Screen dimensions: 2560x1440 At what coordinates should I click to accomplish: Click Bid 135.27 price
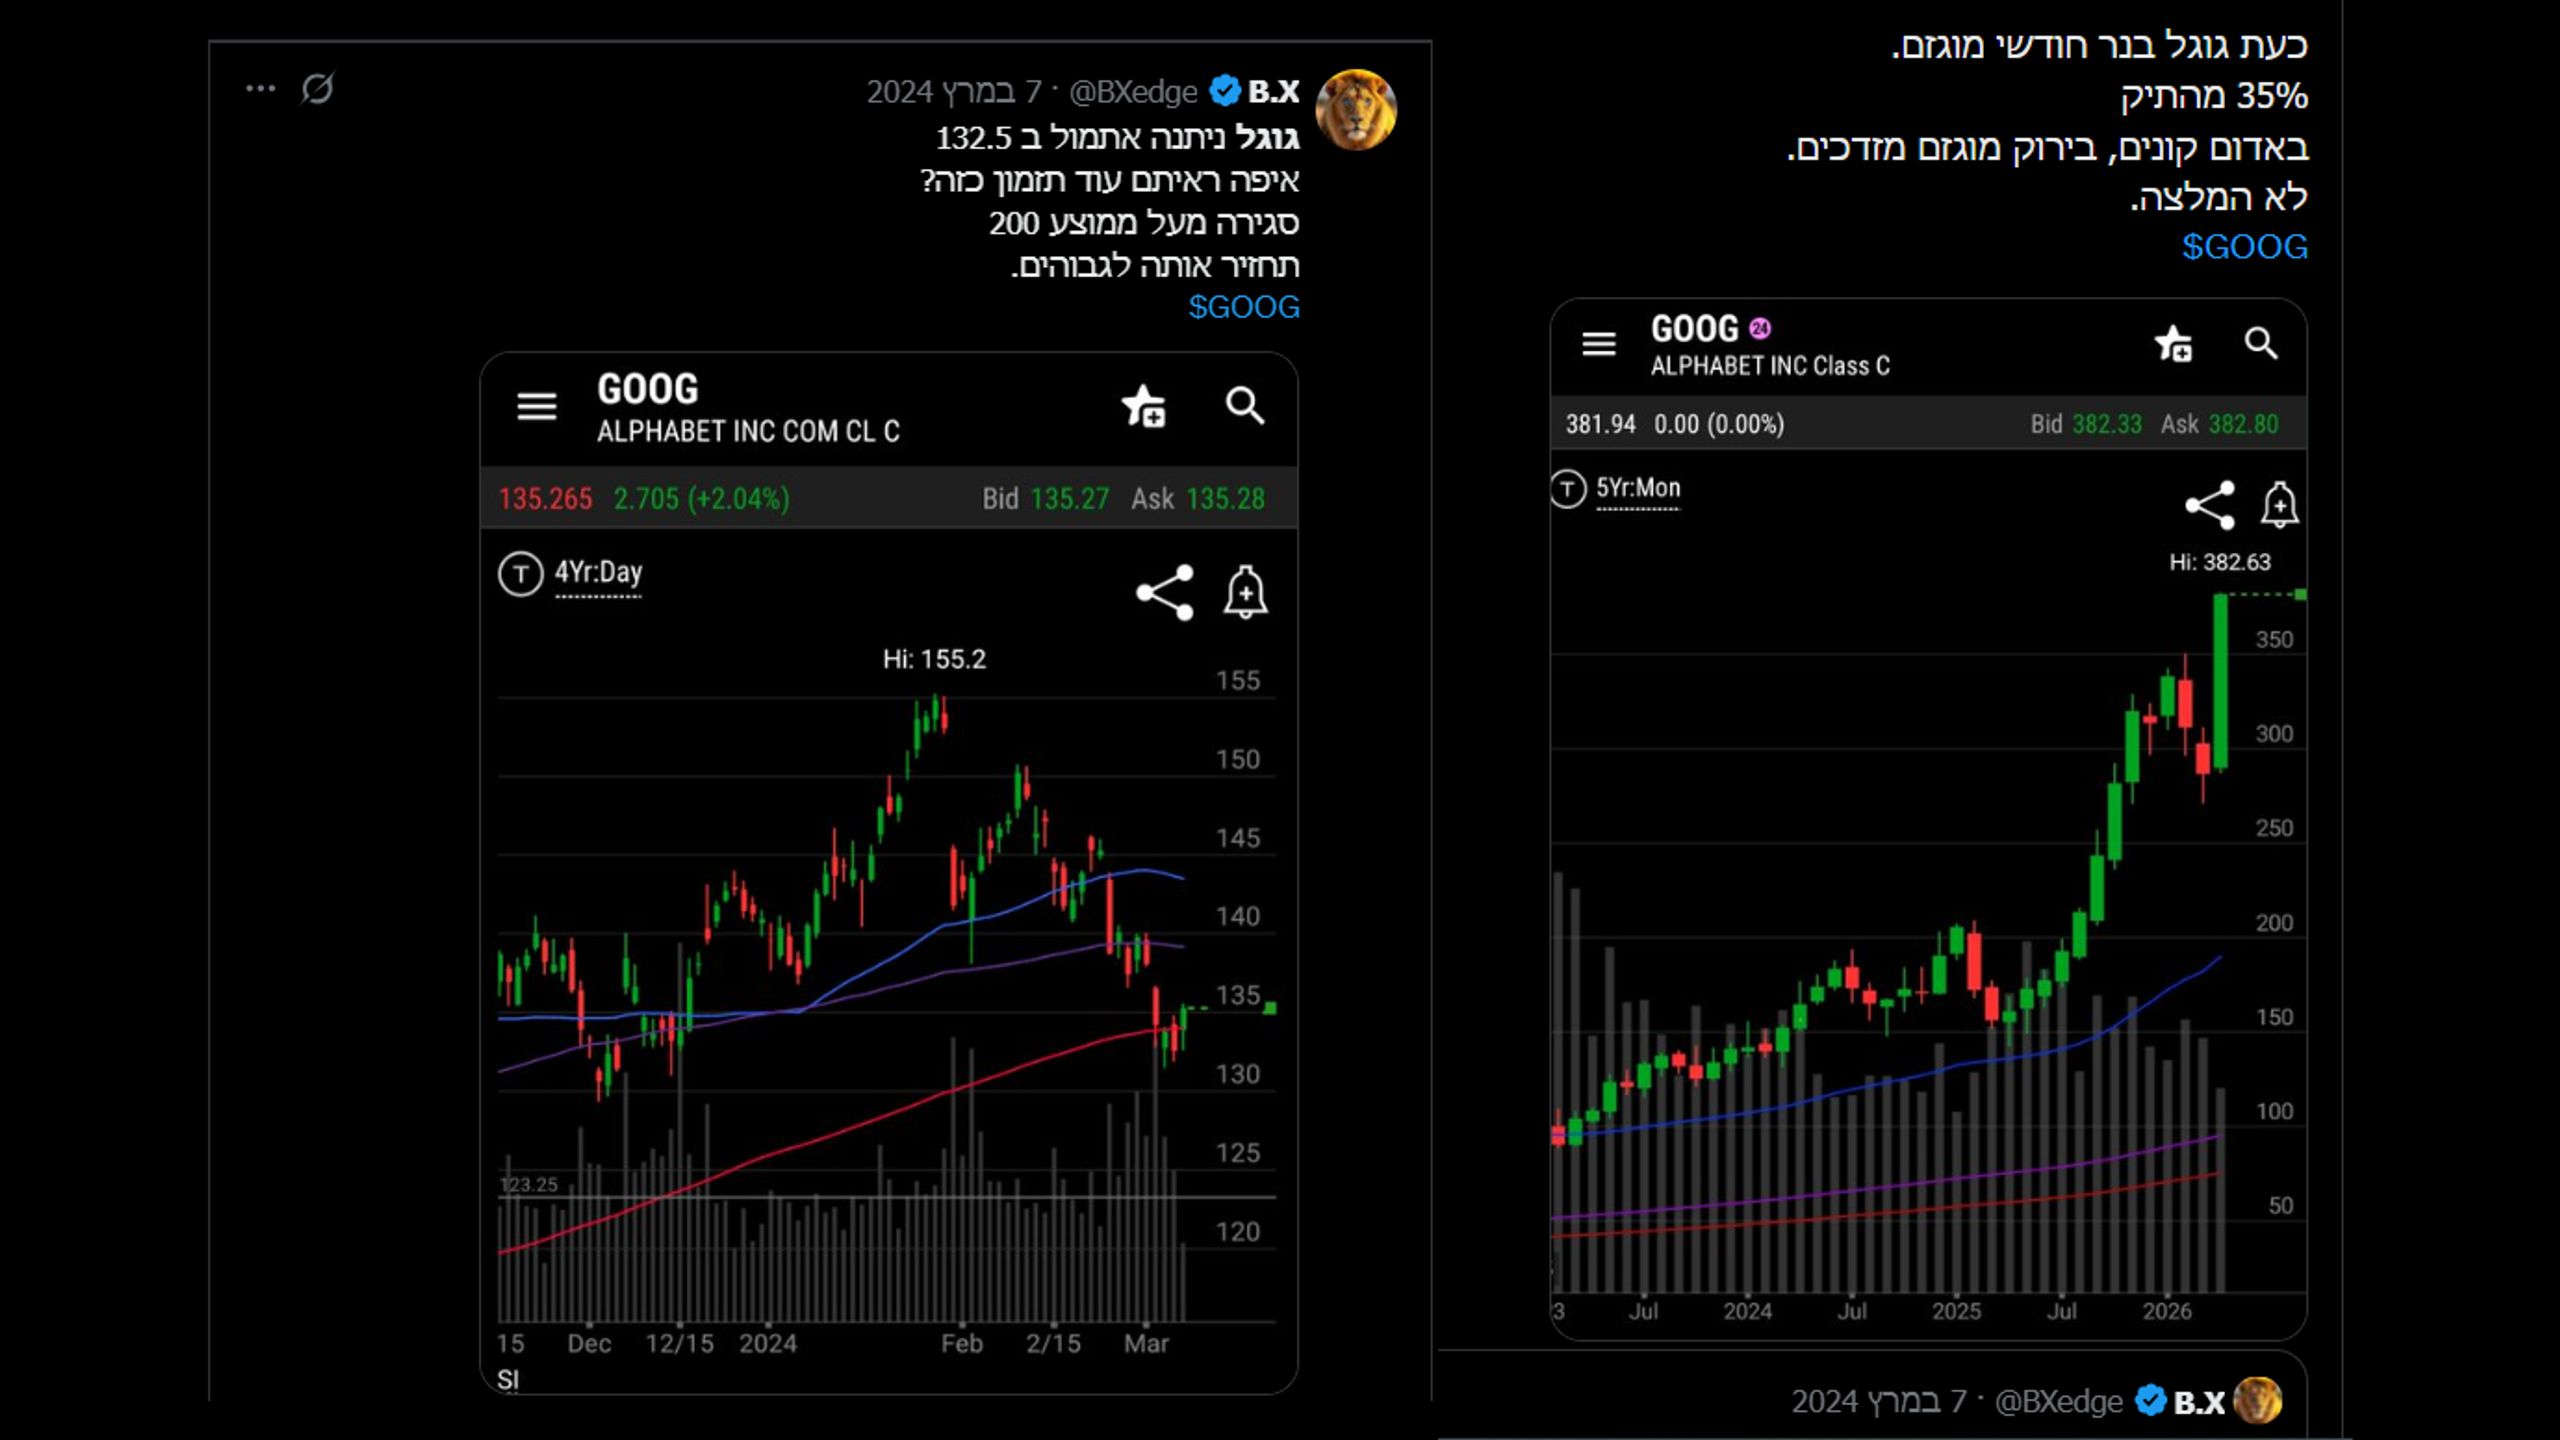pos(1045,499)
